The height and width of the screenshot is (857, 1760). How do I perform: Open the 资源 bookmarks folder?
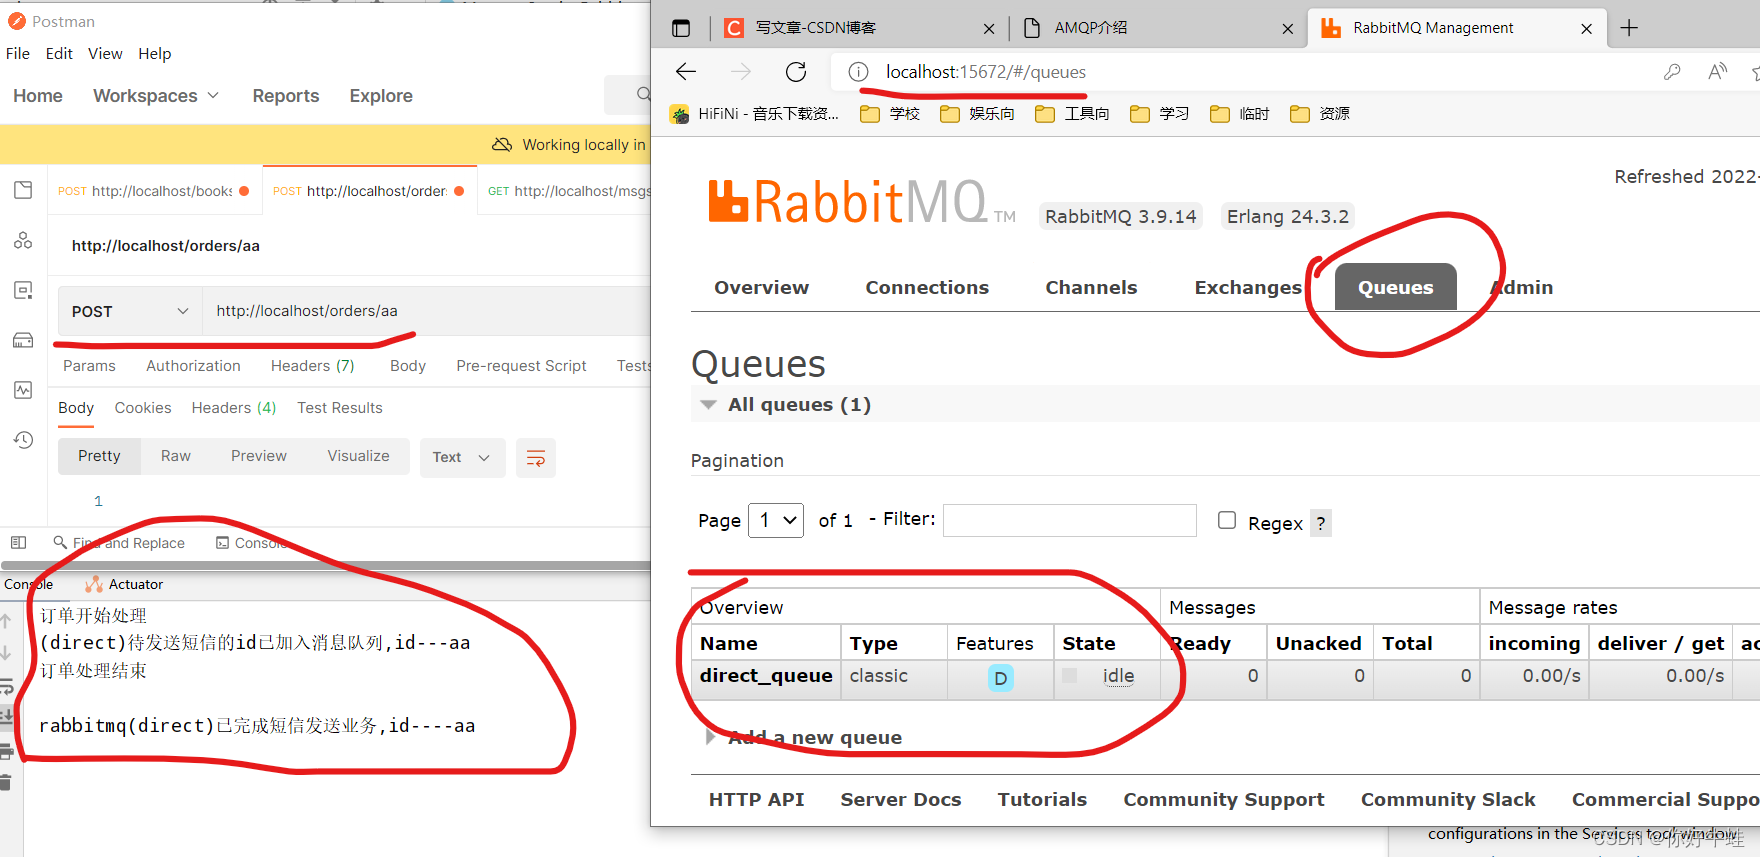(x=1320, y=114)
